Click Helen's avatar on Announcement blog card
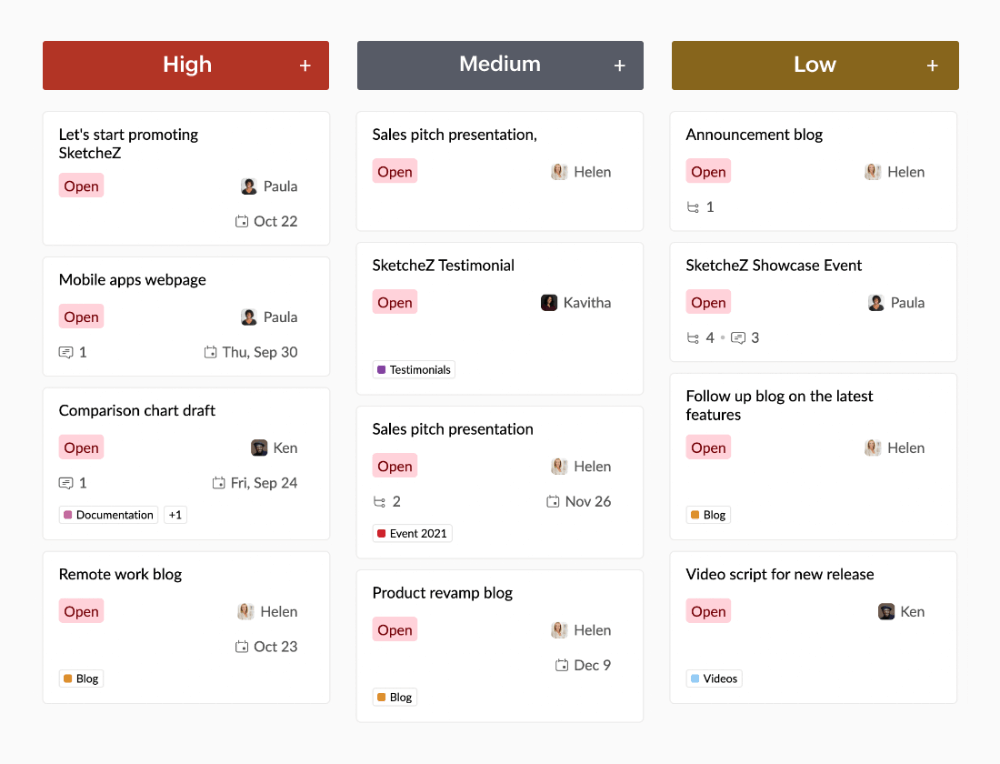The width and height of the screenshot is (1000, 764). pyautogui.click(x=871, y=171)
